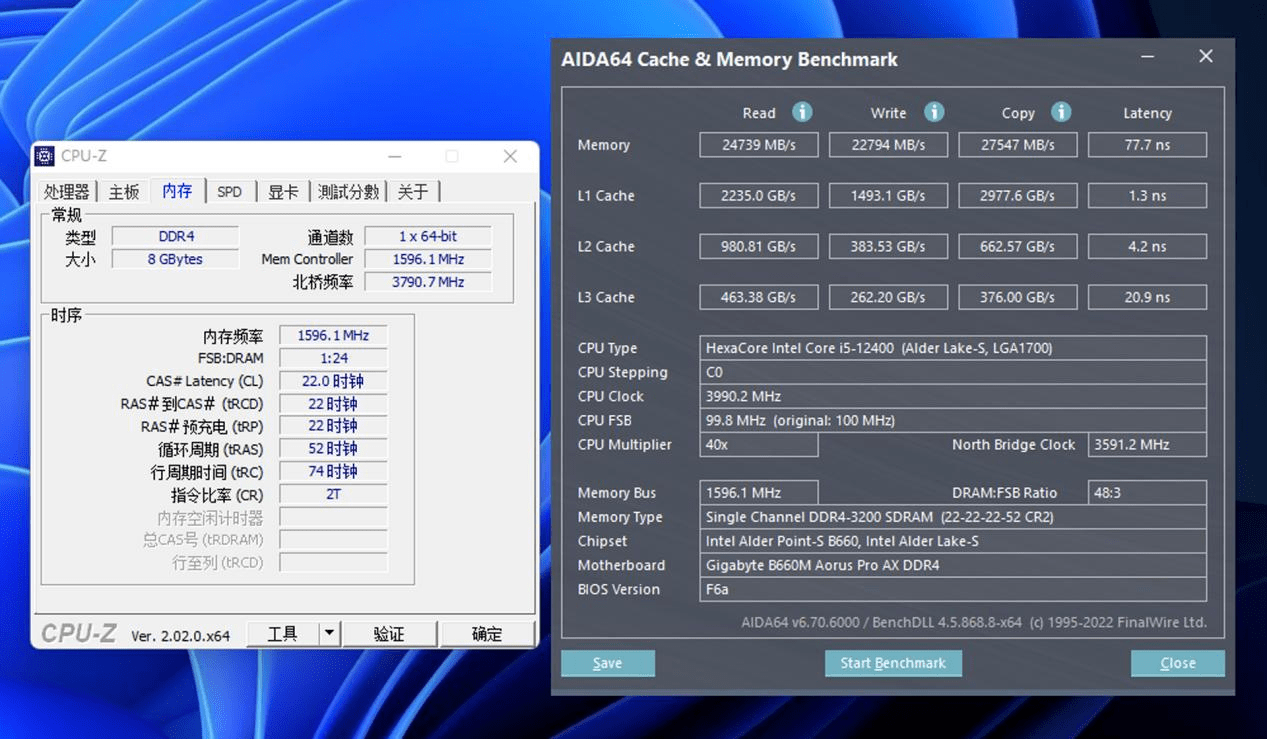Click the 通道数 value 1 x 64-bit

(428, 237)
